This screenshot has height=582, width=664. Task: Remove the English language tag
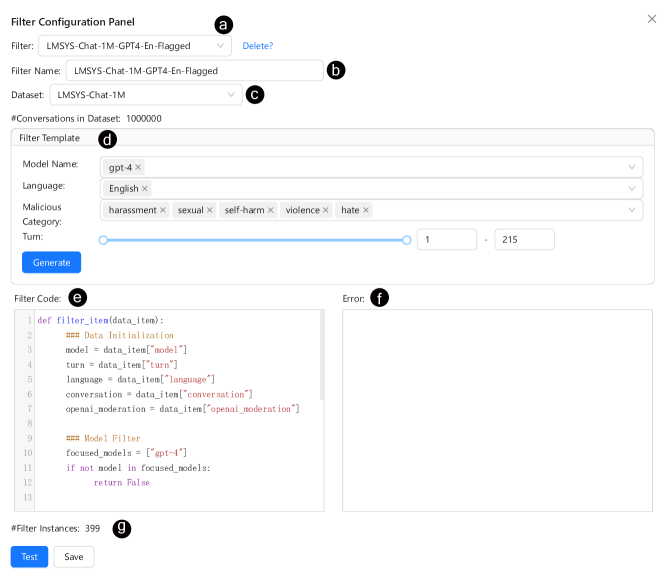point(145,188)
